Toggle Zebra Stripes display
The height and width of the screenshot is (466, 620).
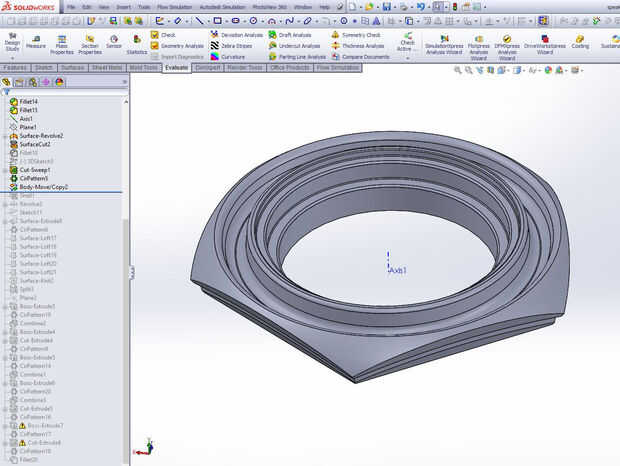tap(231, 46)
